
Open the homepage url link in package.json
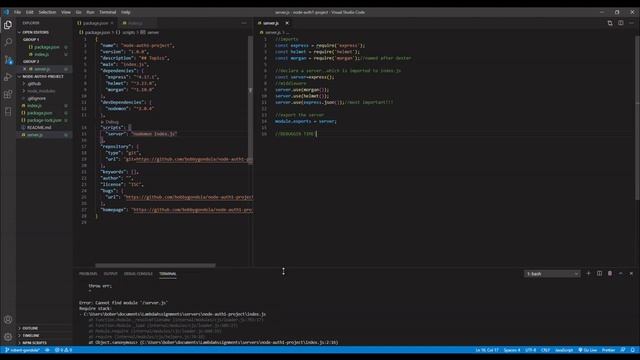coord(192,210)
